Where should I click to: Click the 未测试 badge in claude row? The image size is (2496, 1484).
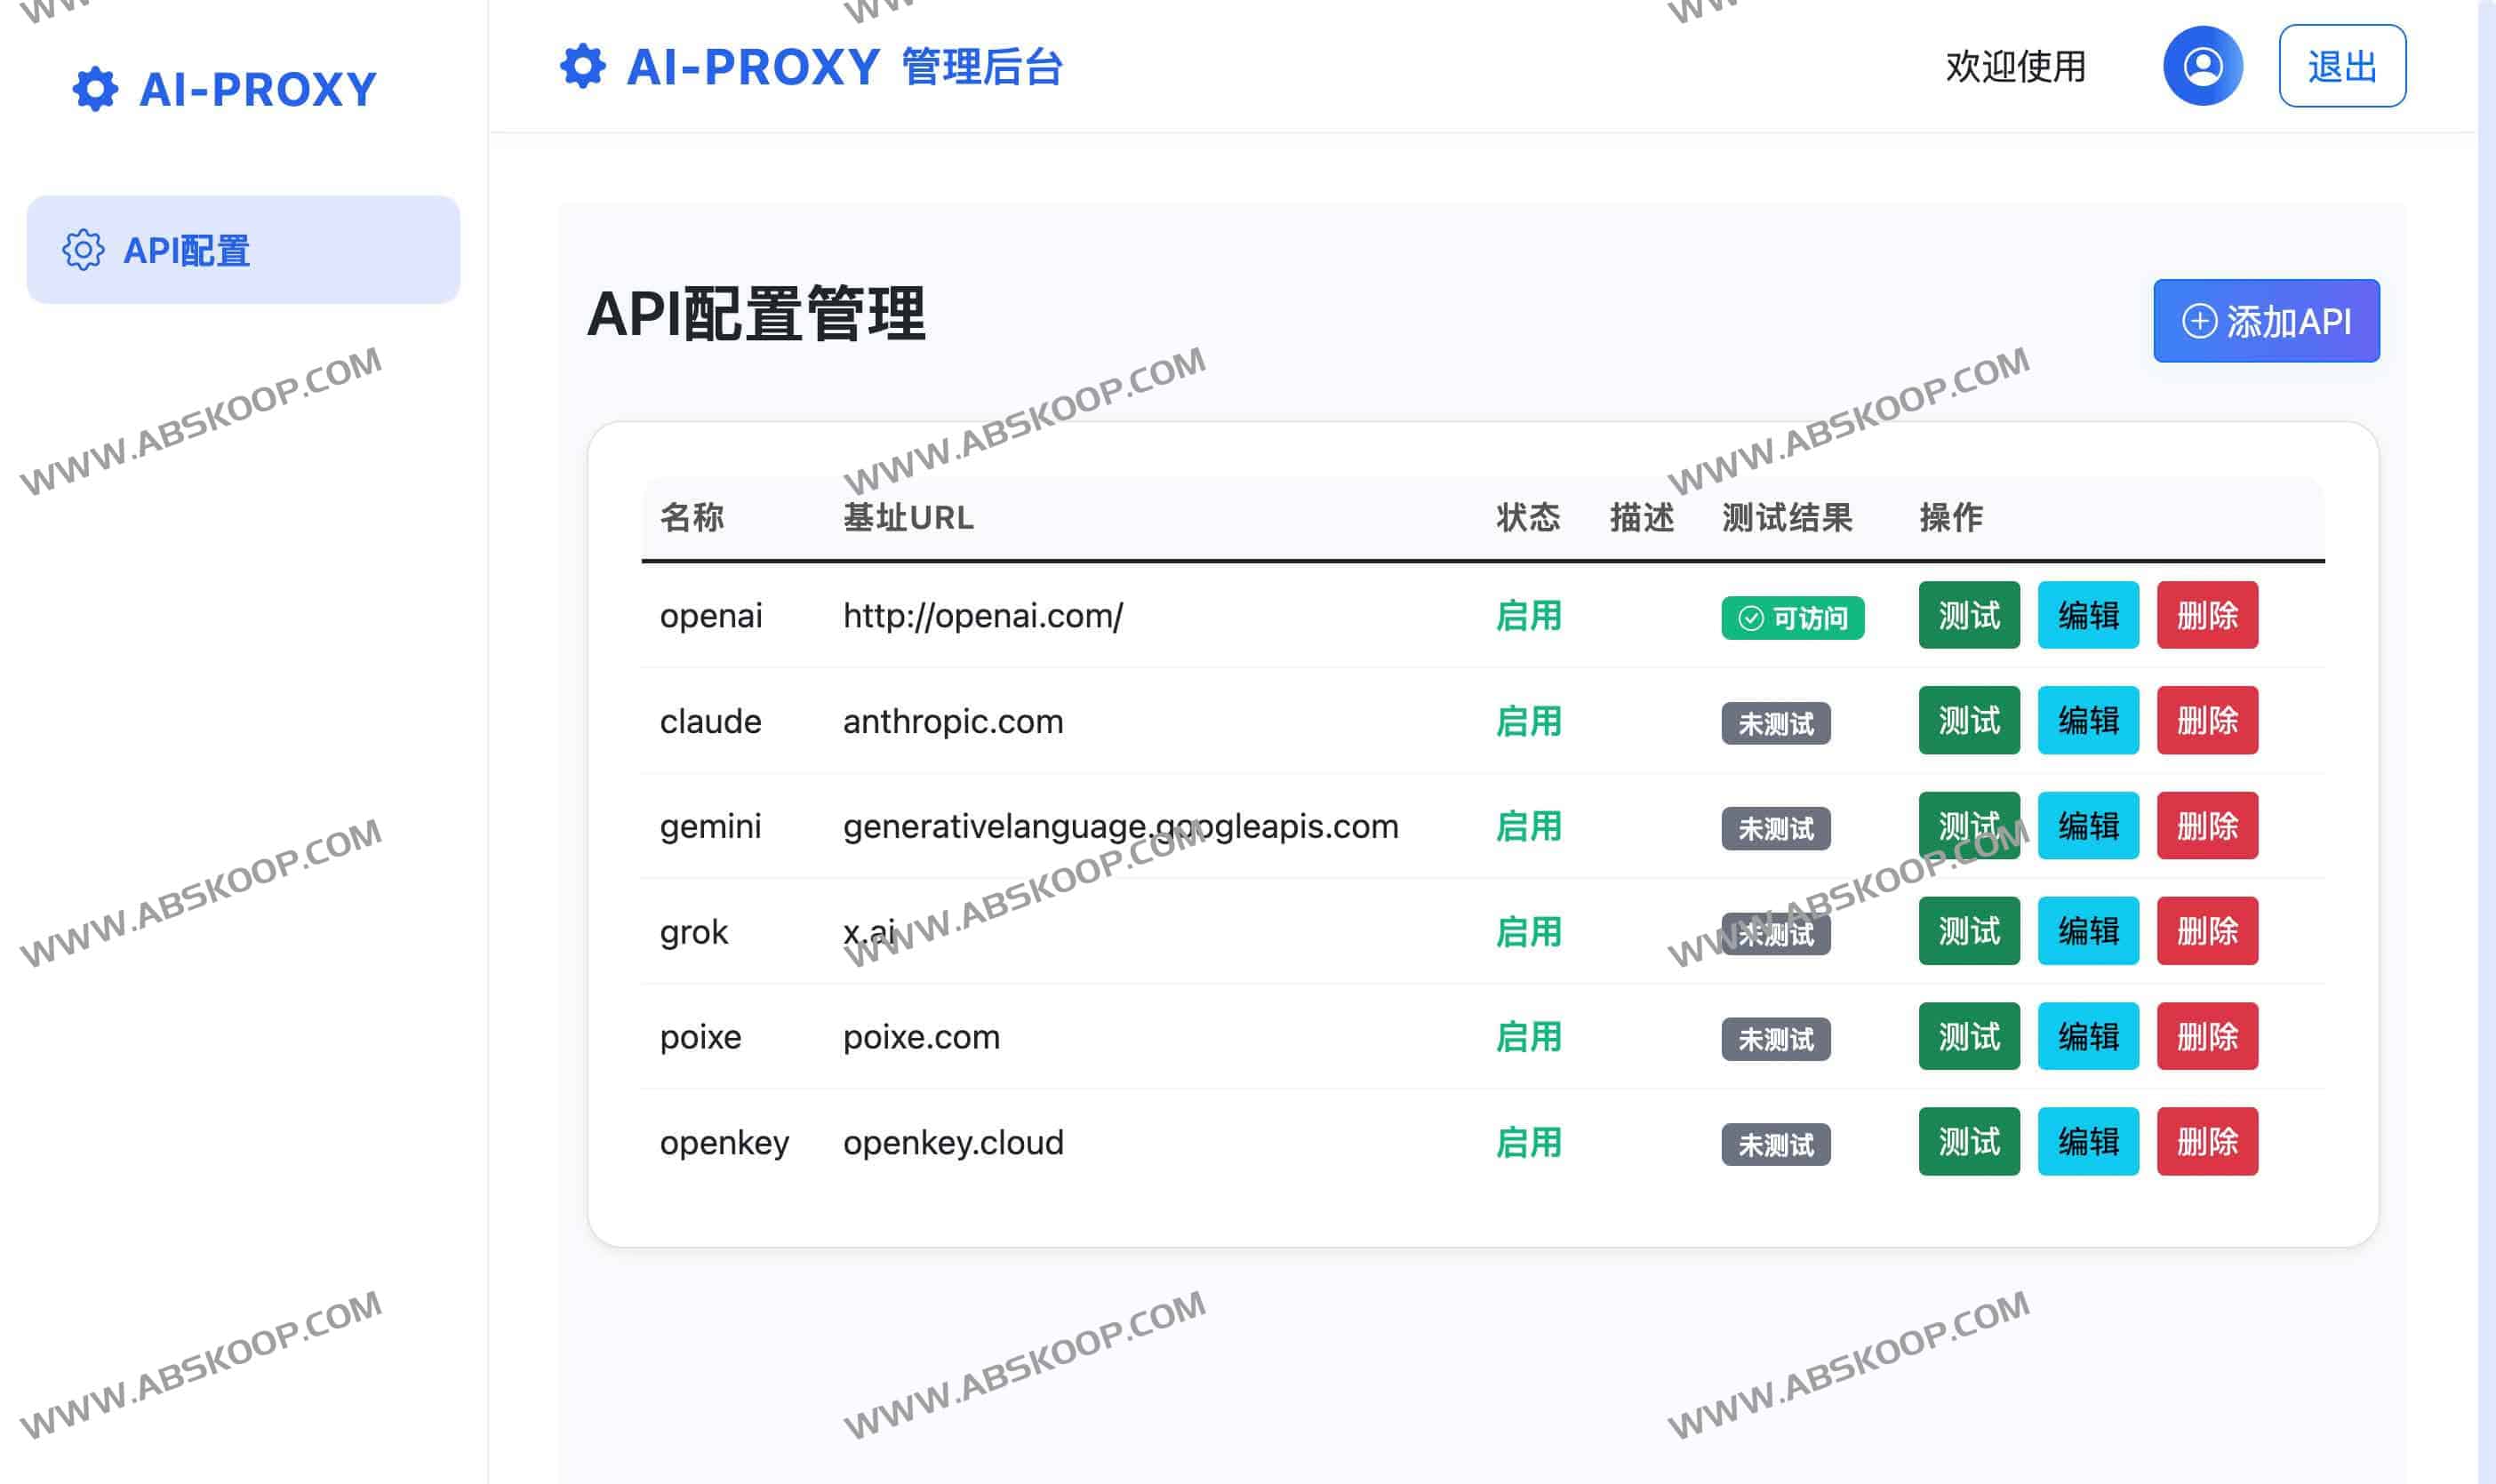click(1775, 723)
